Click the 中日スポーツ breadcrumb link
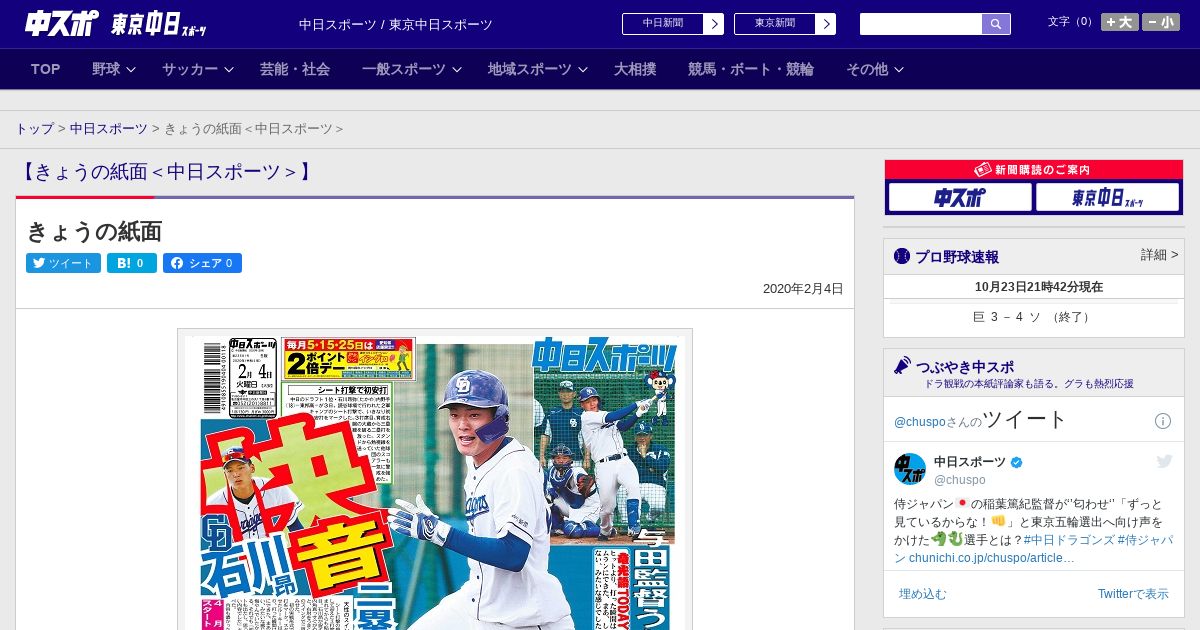The height and width of the screenshot is (630, 1200). click(x=108, y=129)
